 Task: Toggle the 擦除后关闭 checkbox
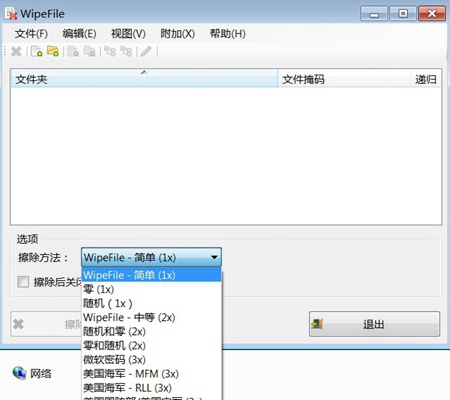coord(23,282)
